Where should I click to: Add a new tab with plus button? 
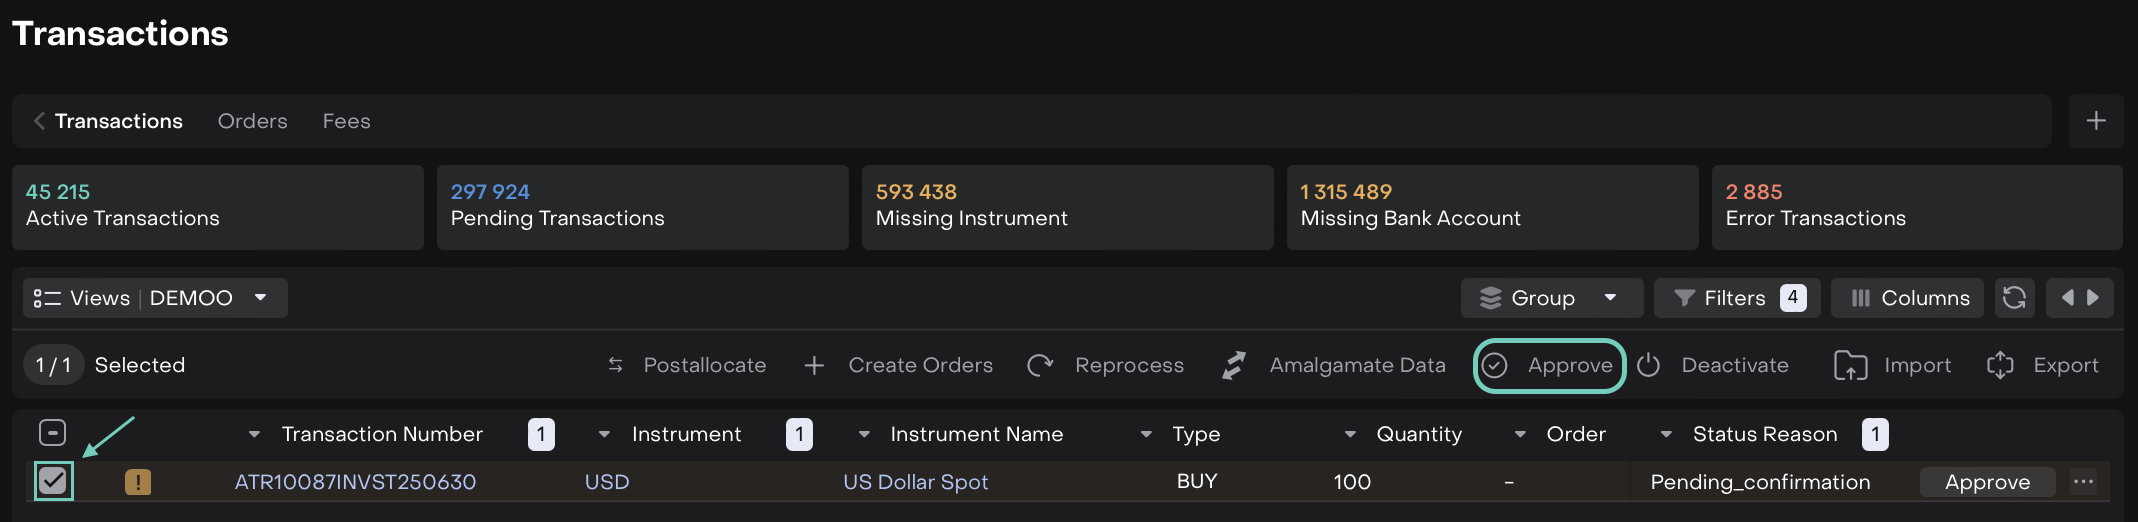tap(2096, 121)
